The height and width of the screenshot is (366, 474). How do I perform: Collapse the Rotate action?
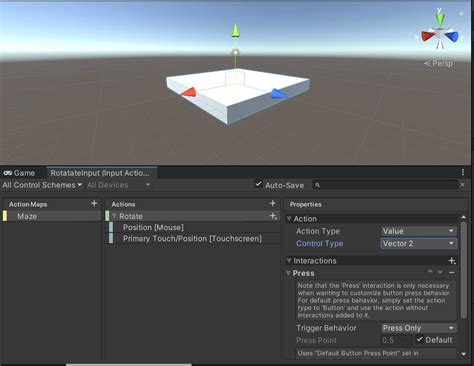tap(114, 216)
